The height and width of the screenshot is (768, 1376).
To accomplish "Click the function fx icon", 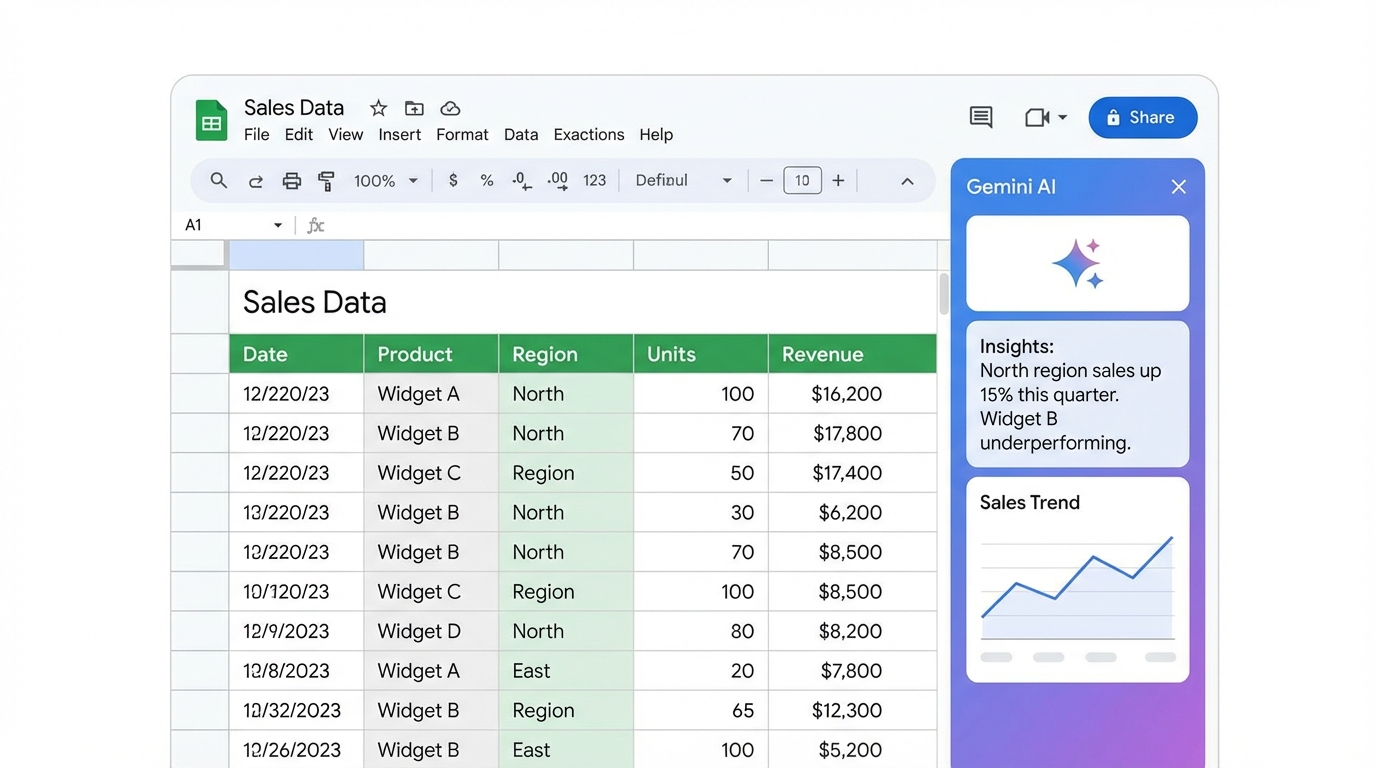I will tap(316, 225).
